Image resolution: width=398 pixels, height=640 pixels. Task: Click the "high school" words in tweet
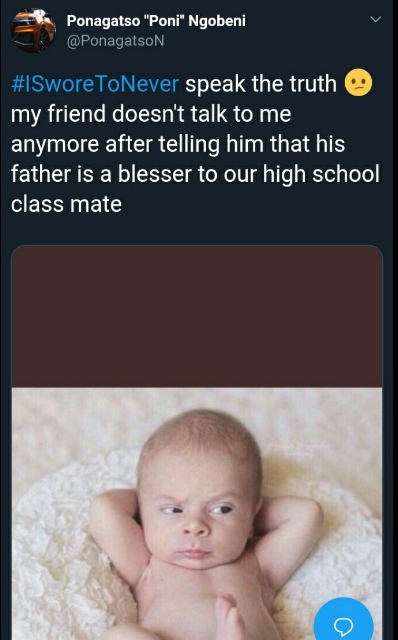[321, 174]
